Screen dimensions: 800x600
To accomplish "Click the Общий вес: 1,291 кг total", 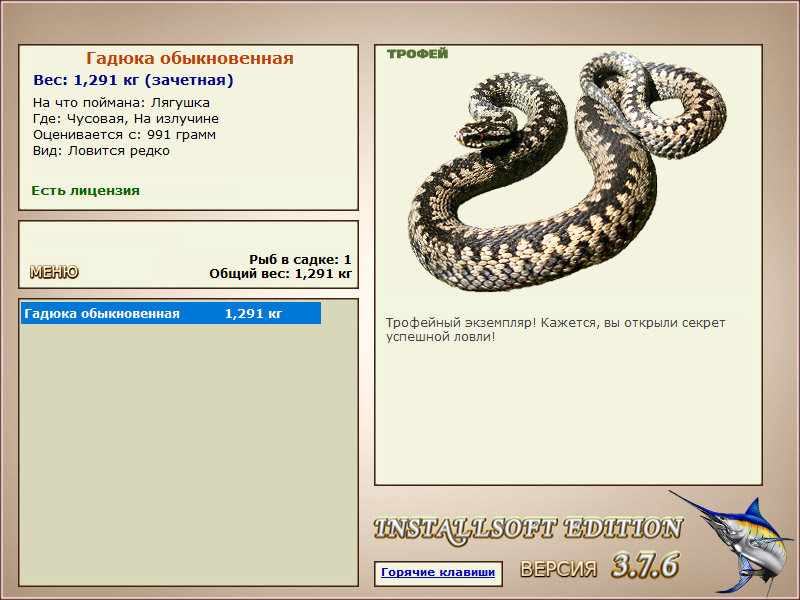I will (x=281, y=274).
